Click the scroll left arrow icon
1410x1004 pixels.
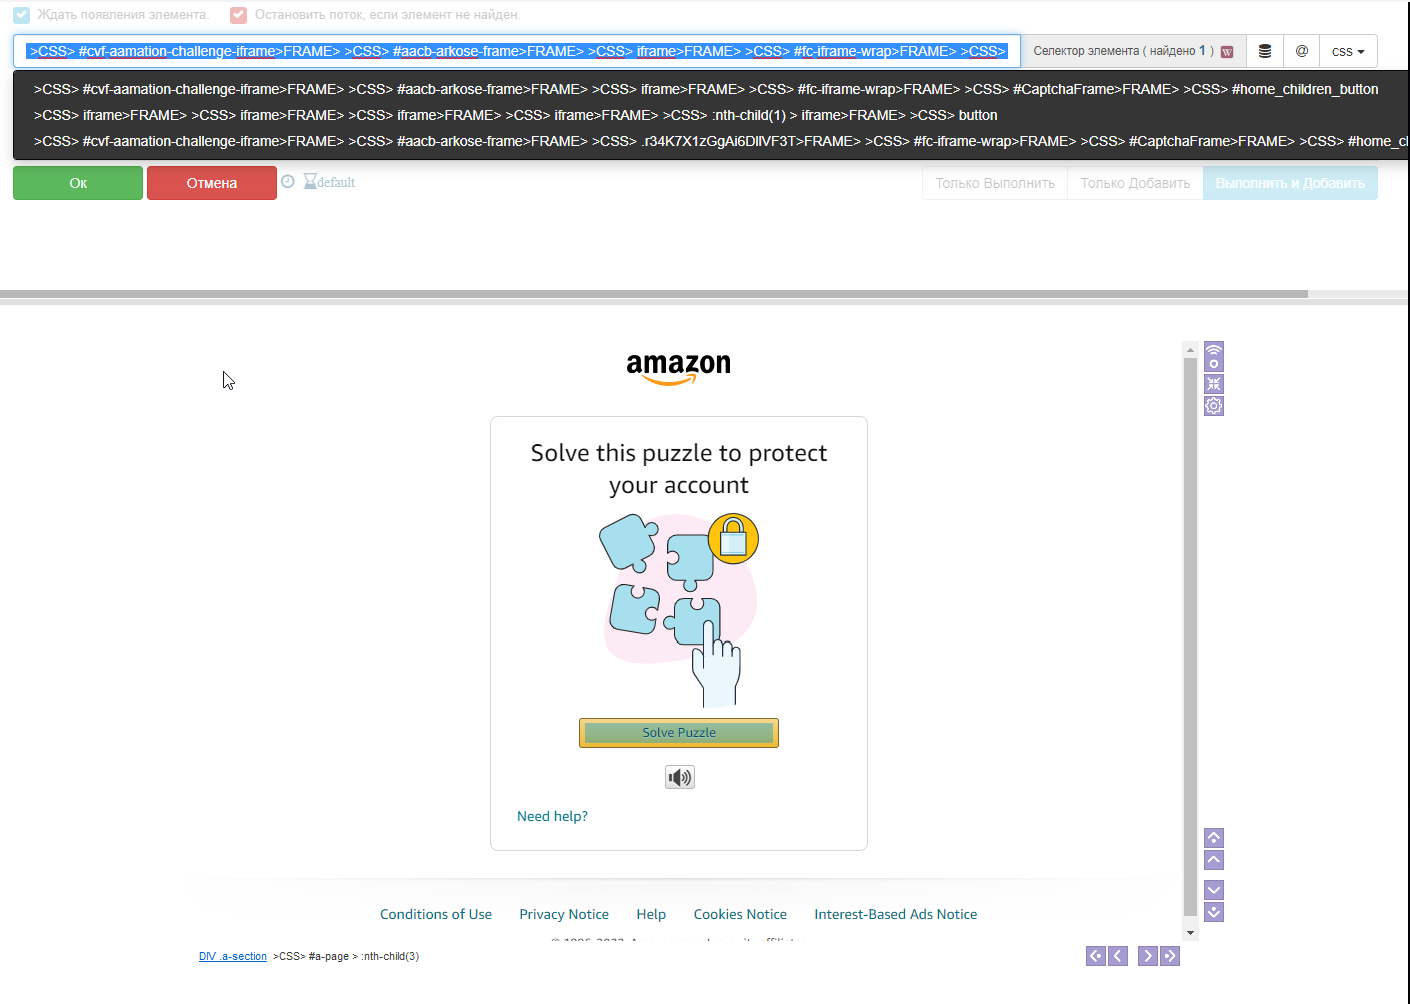1118,956
